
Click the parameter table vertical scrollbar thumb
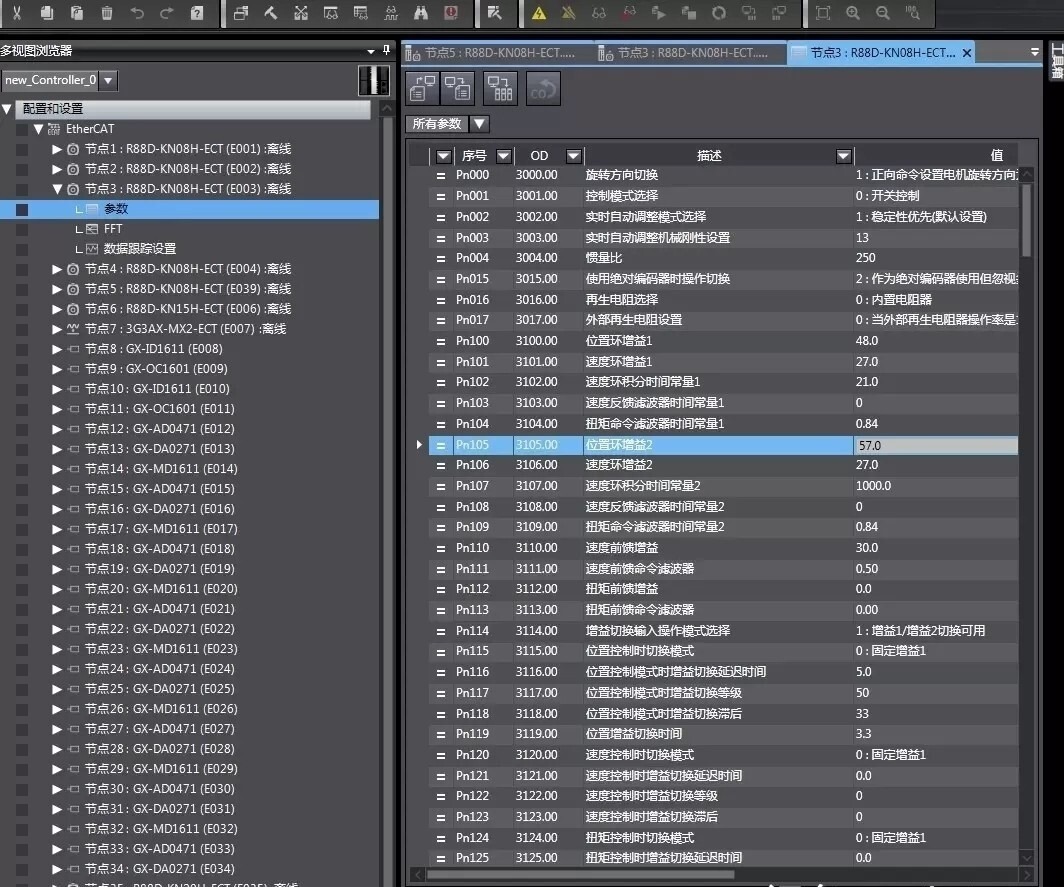[x=1026, y=221]
